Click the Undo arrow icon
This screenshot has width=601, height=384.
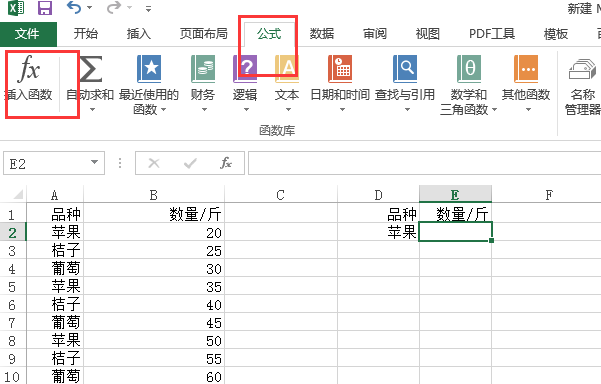[x=74, y=7]
